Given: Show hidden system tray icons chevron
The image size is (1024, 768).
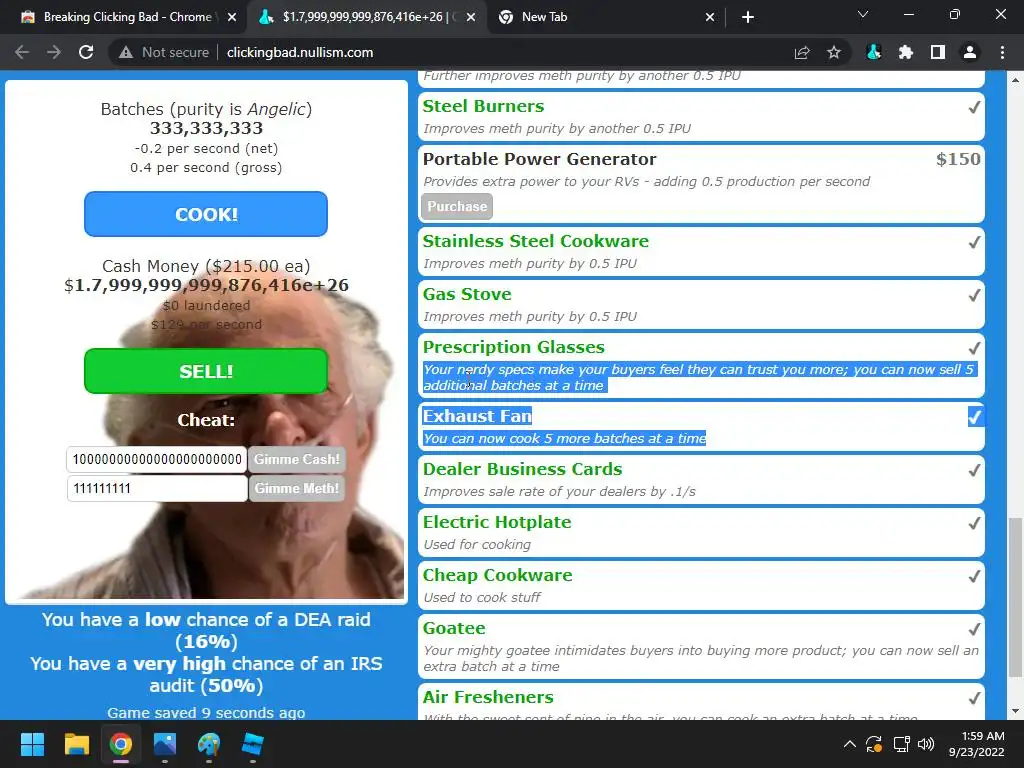Looking at the screenshot, I should point(850,744).
